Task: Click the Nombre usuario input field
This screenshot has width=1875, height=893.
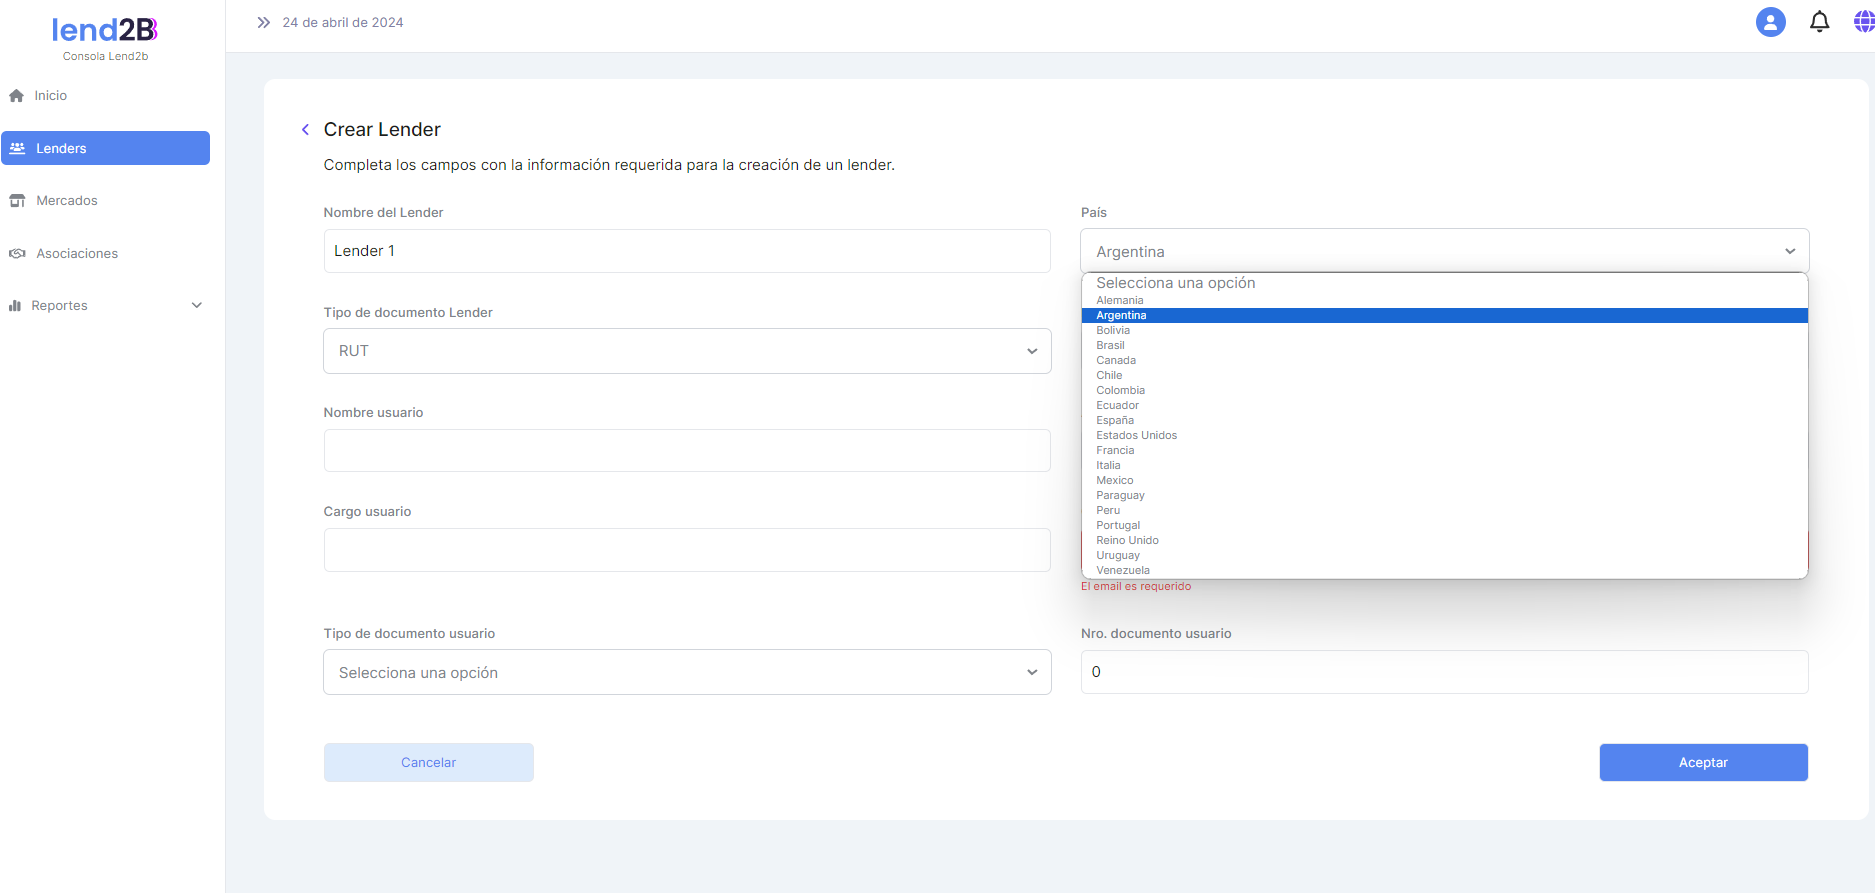Action: 687,451
